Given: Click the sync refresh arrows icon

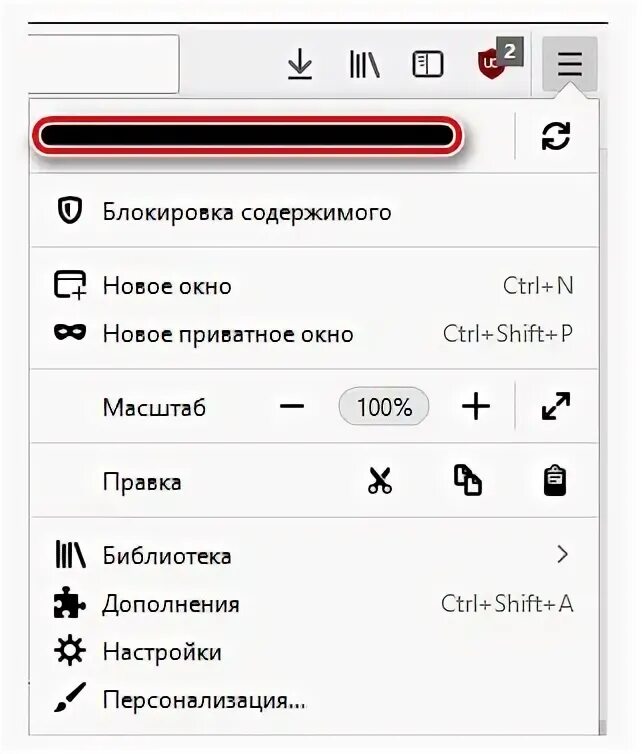Looking at the screenshot, I should [555, 137].
